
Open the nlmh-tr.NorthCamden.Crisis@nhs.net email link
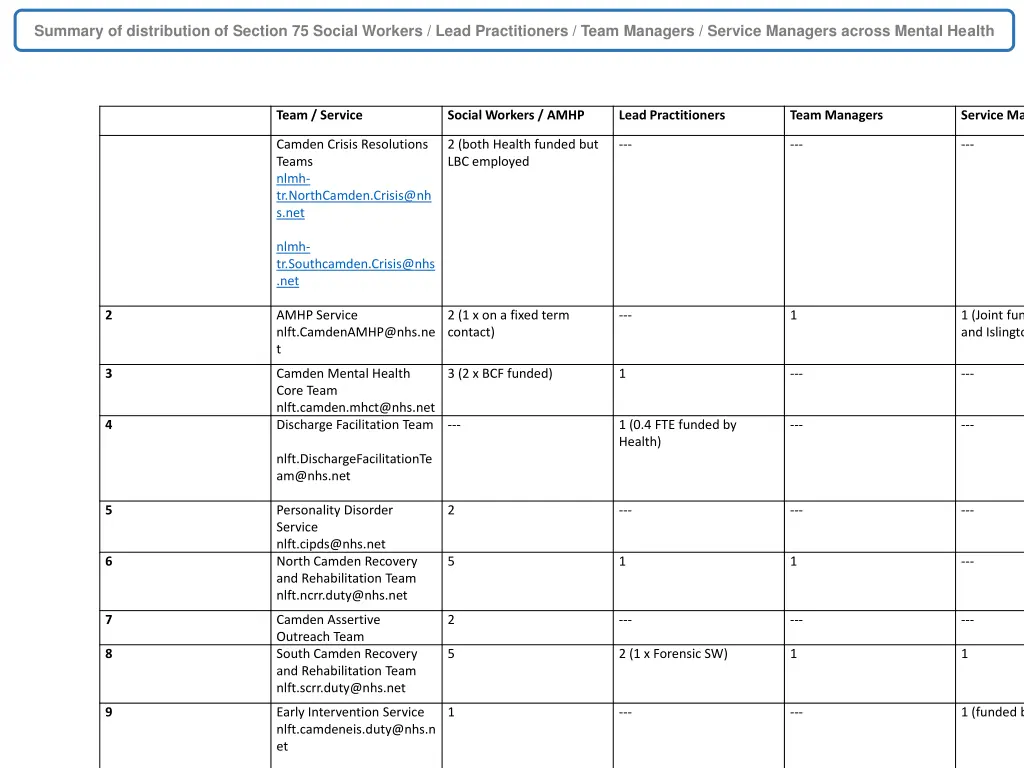352,195
